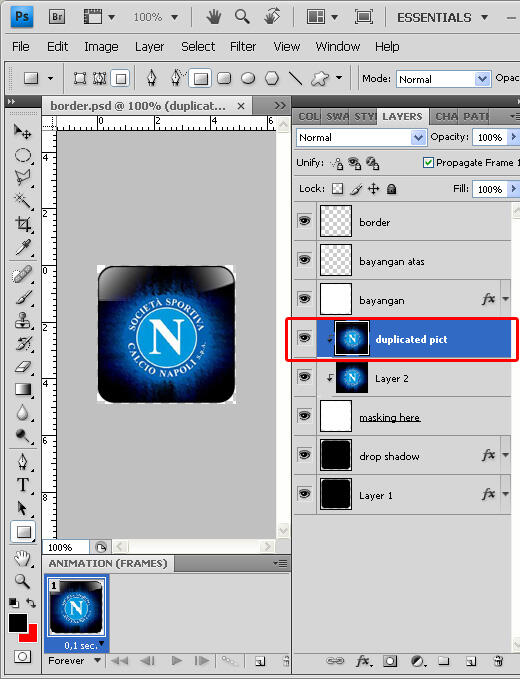
Task: Choose the Type tool
Action: 23,485
